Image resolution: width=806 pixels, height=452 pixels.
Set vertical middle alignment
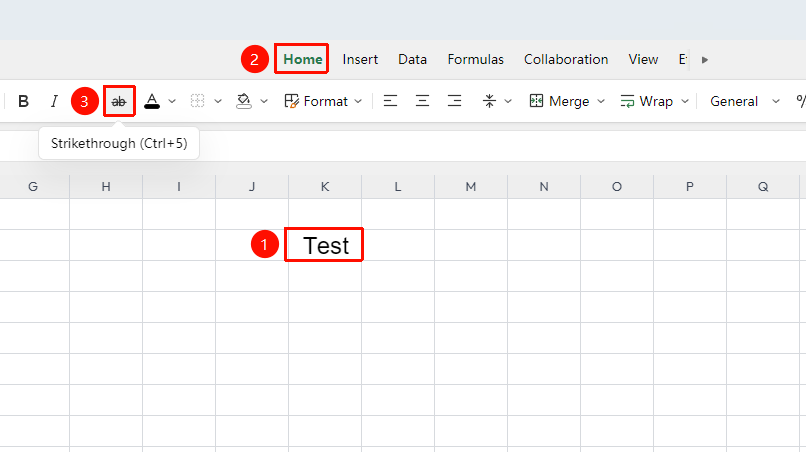(489, 101)
